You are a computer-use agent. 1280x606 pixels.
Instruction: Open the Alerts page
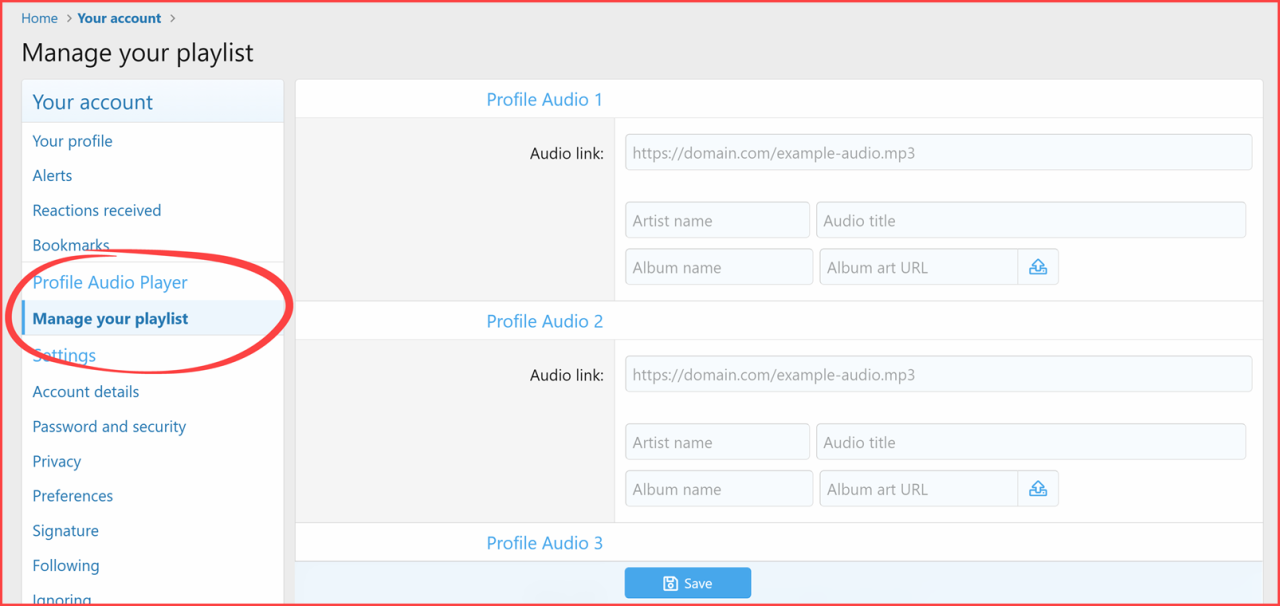pyautogui.click(x=52, y=175)
